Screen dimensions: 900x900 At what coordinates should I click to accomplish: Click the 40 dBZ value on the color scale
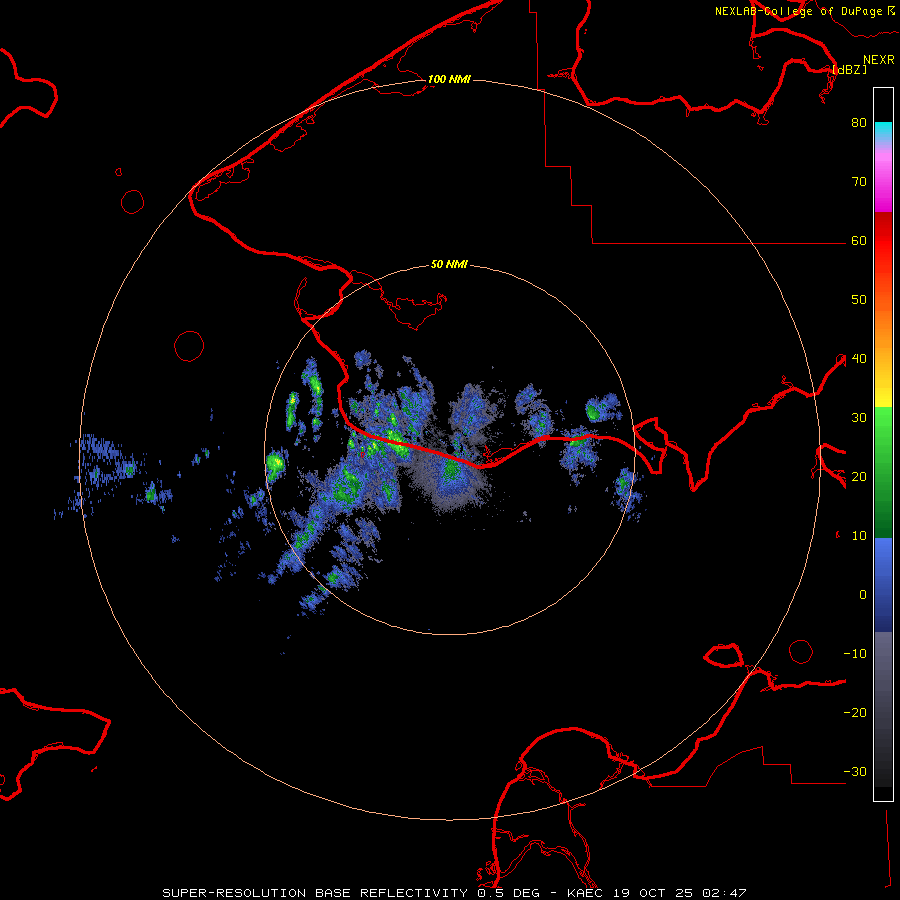point(859,359)
